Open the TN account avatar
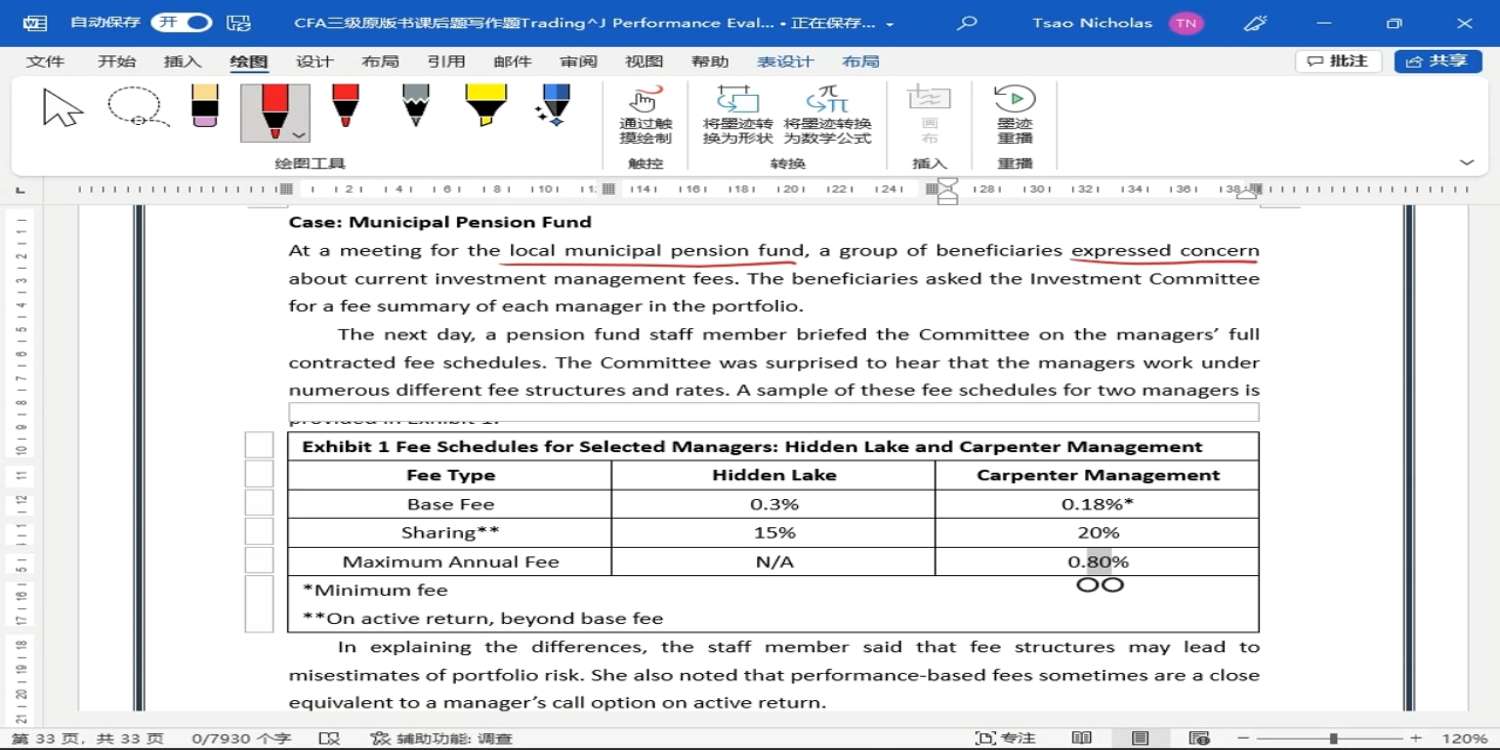The image size is (1500, 750). click(1186, 23)
